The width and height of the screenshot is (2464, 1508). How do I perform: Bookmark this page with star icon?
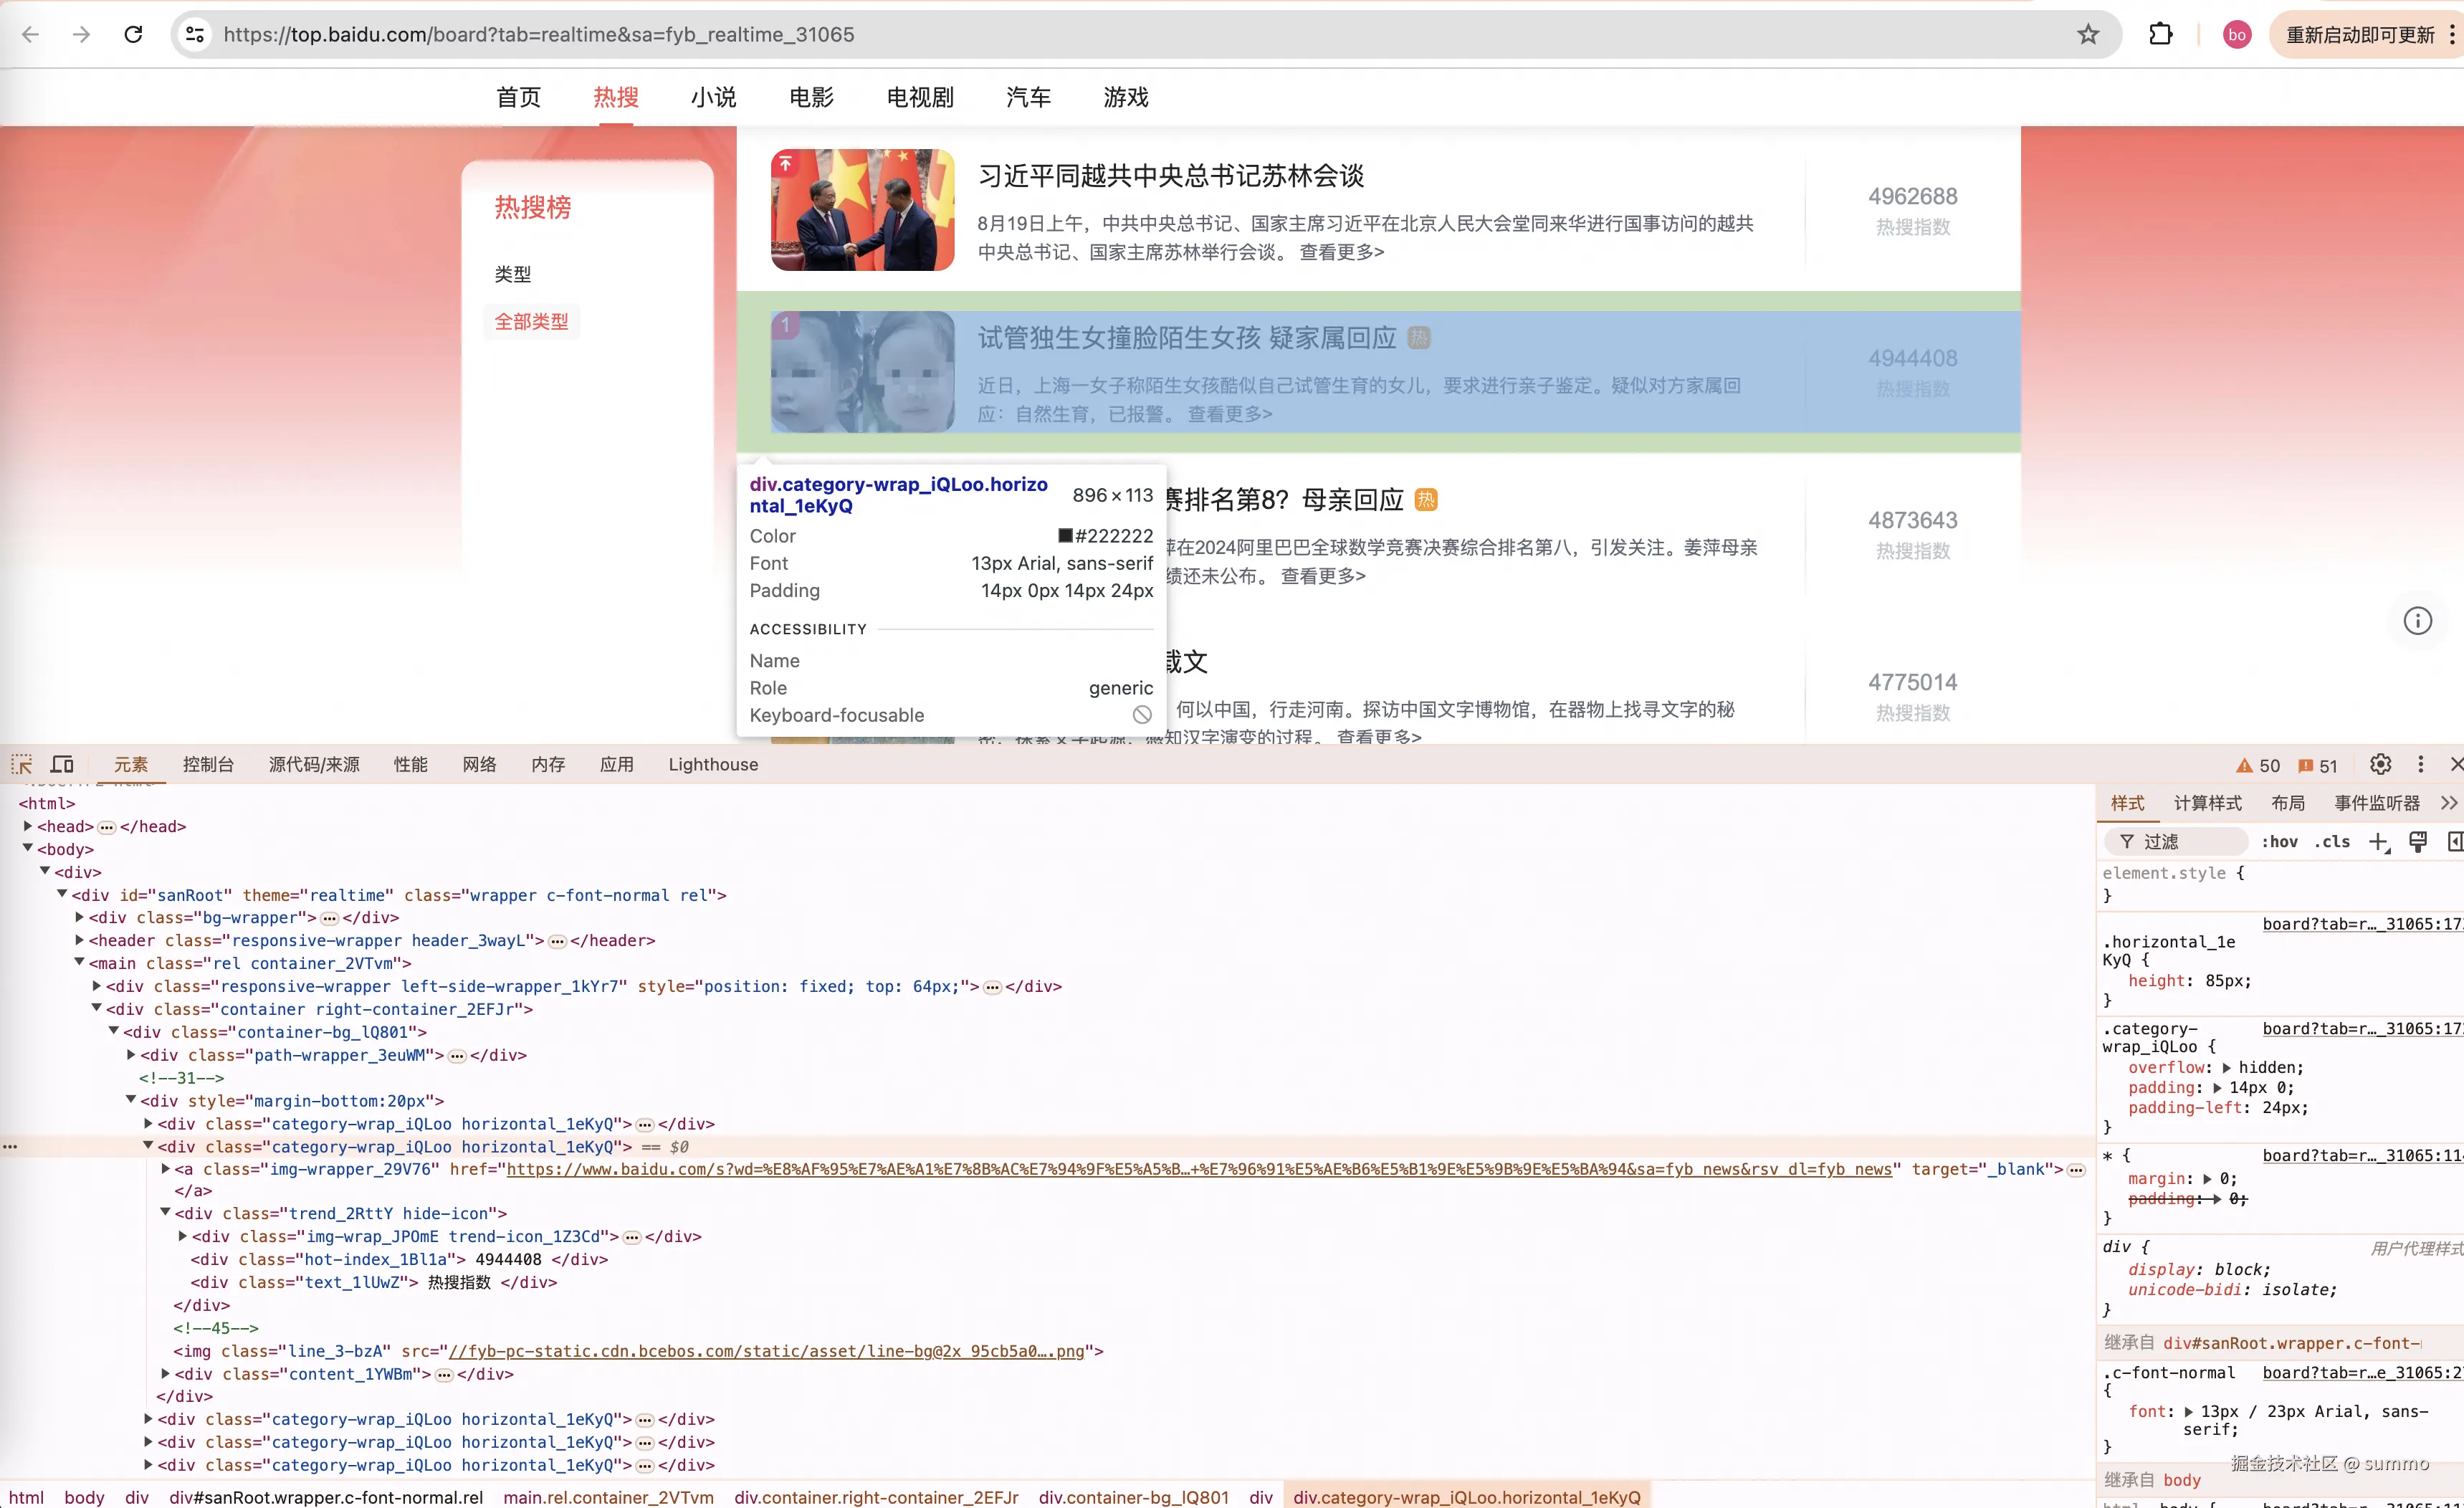2088,35
